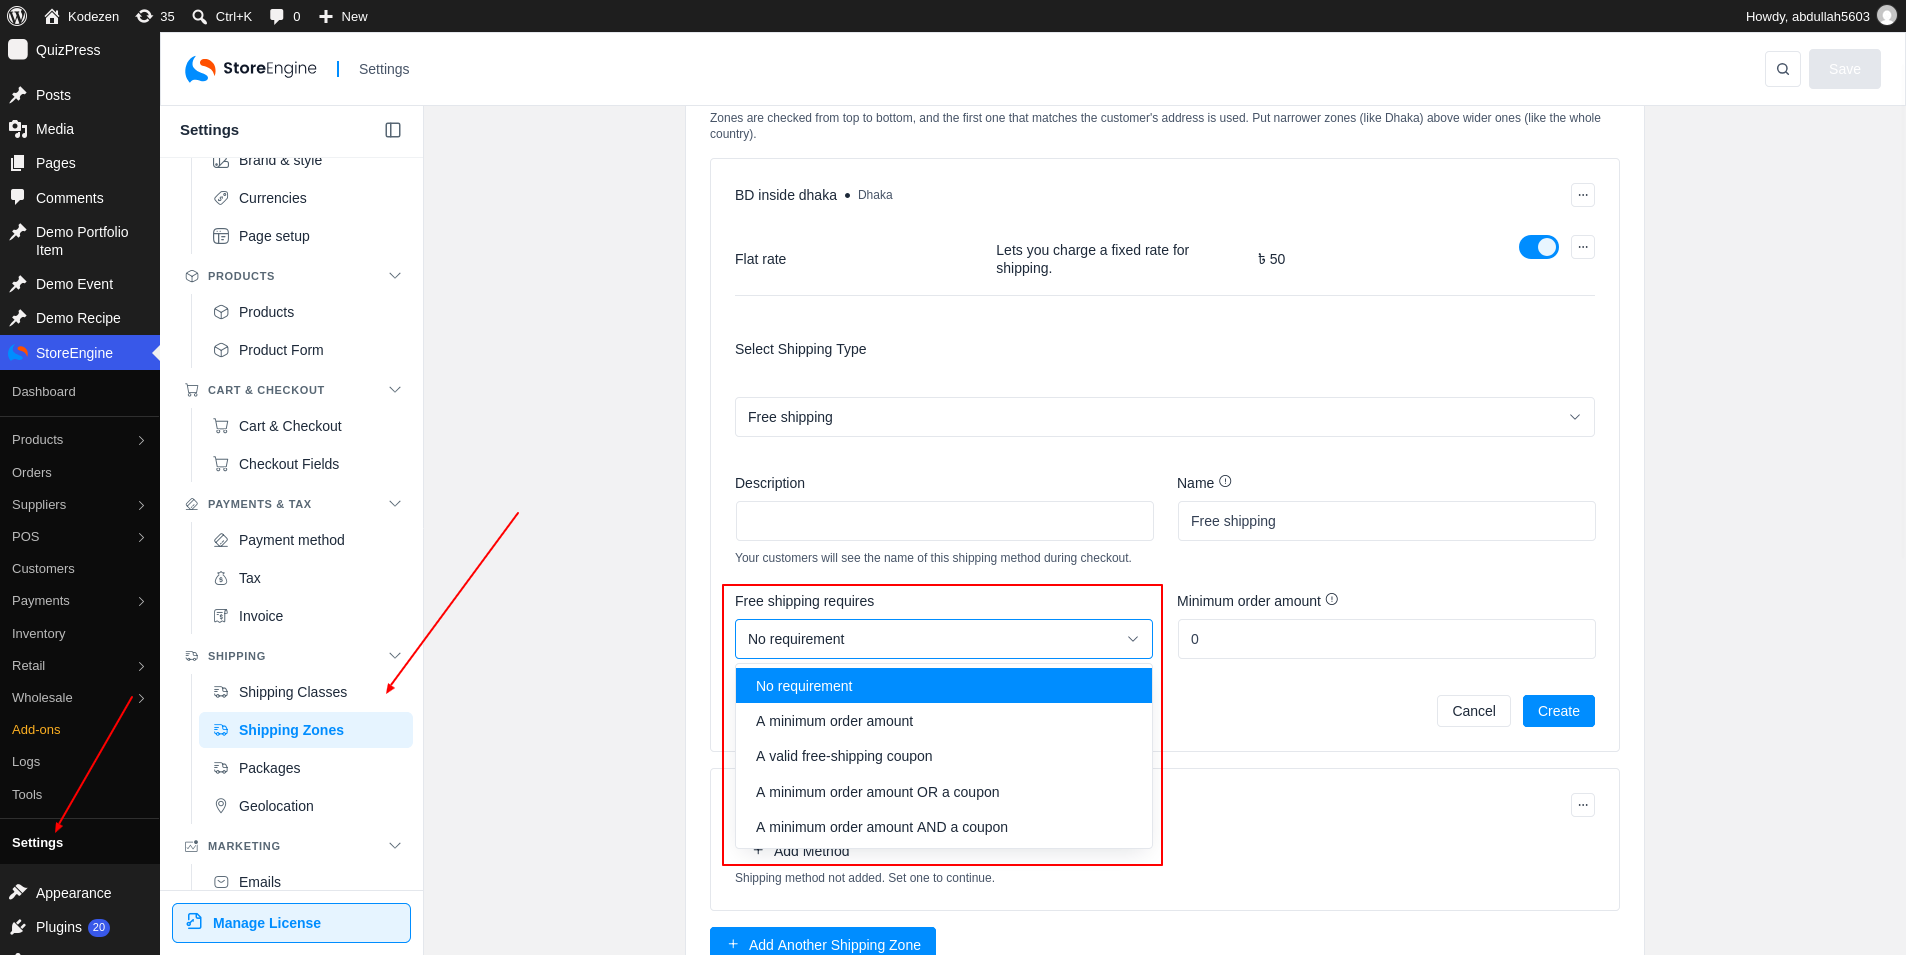
Task: Click info icon beside Minimum order amount
Action: click(x=1332, y=600)
